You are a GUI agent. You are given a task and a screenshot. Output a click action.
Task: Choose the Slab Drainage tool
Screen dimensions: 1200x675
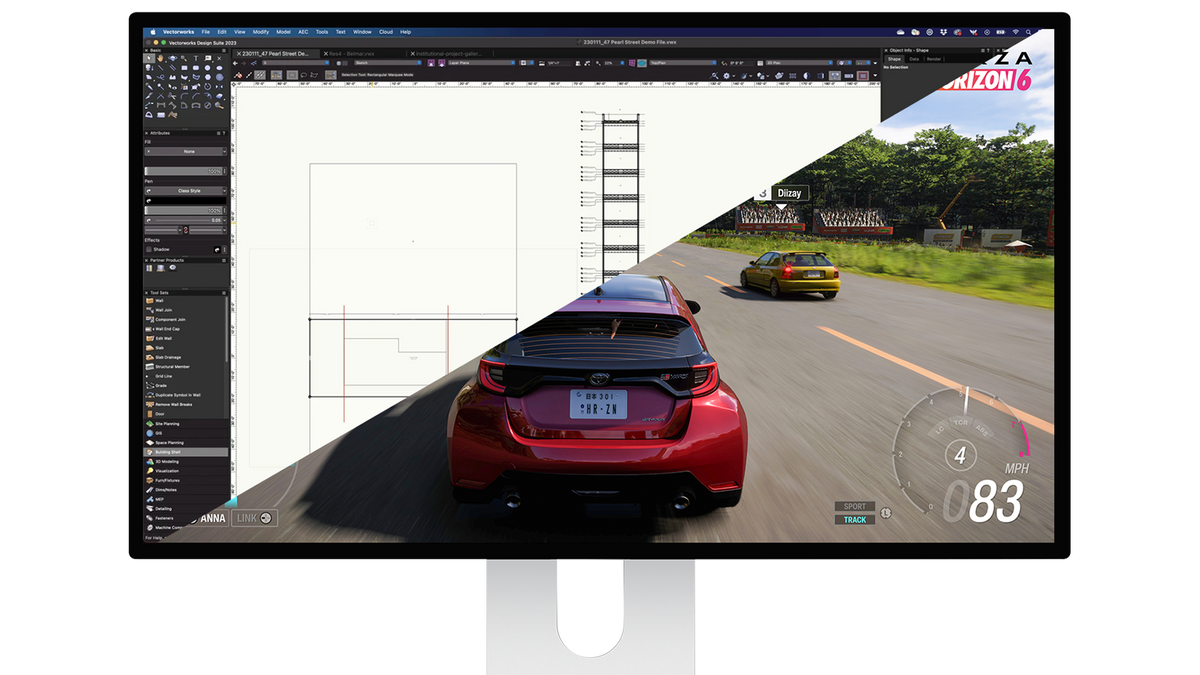click(184, 357)
